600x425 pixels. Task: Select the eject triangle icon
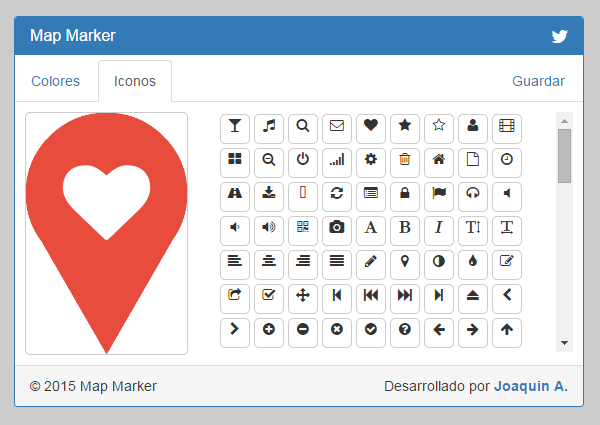click(473, 299)
